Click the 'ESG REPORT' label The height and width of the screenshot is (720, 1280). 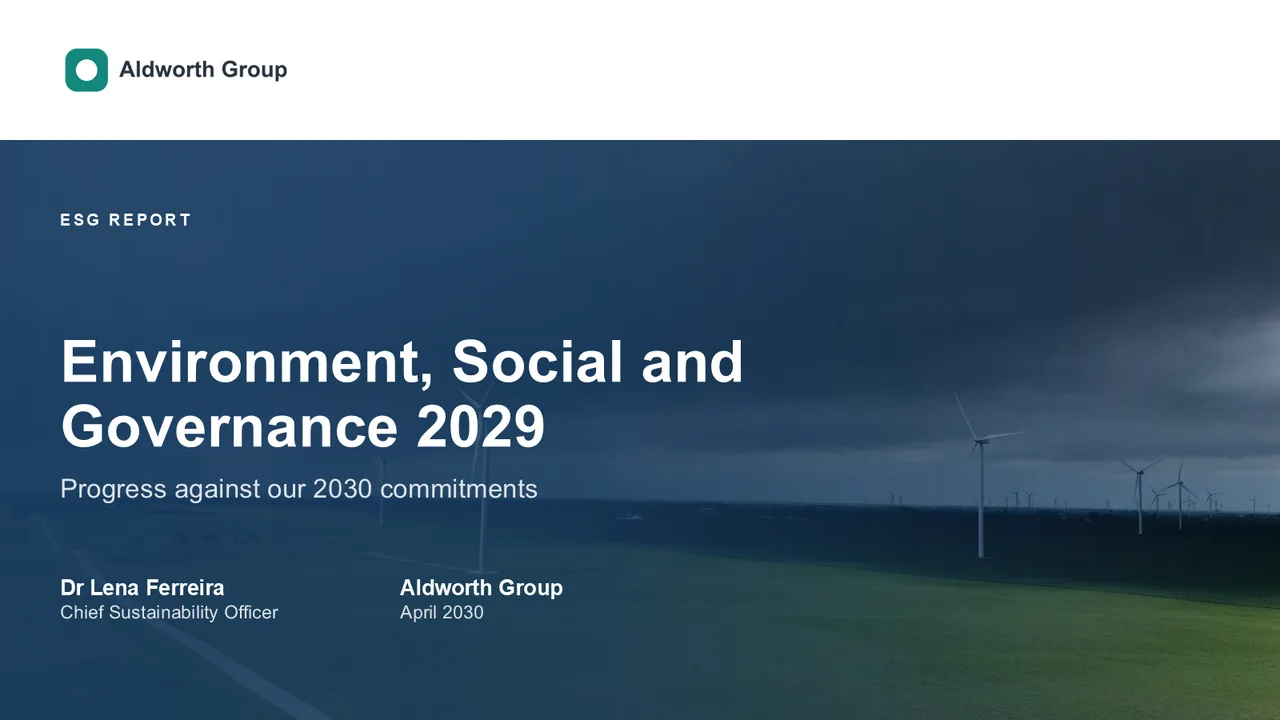coord(125,220)
